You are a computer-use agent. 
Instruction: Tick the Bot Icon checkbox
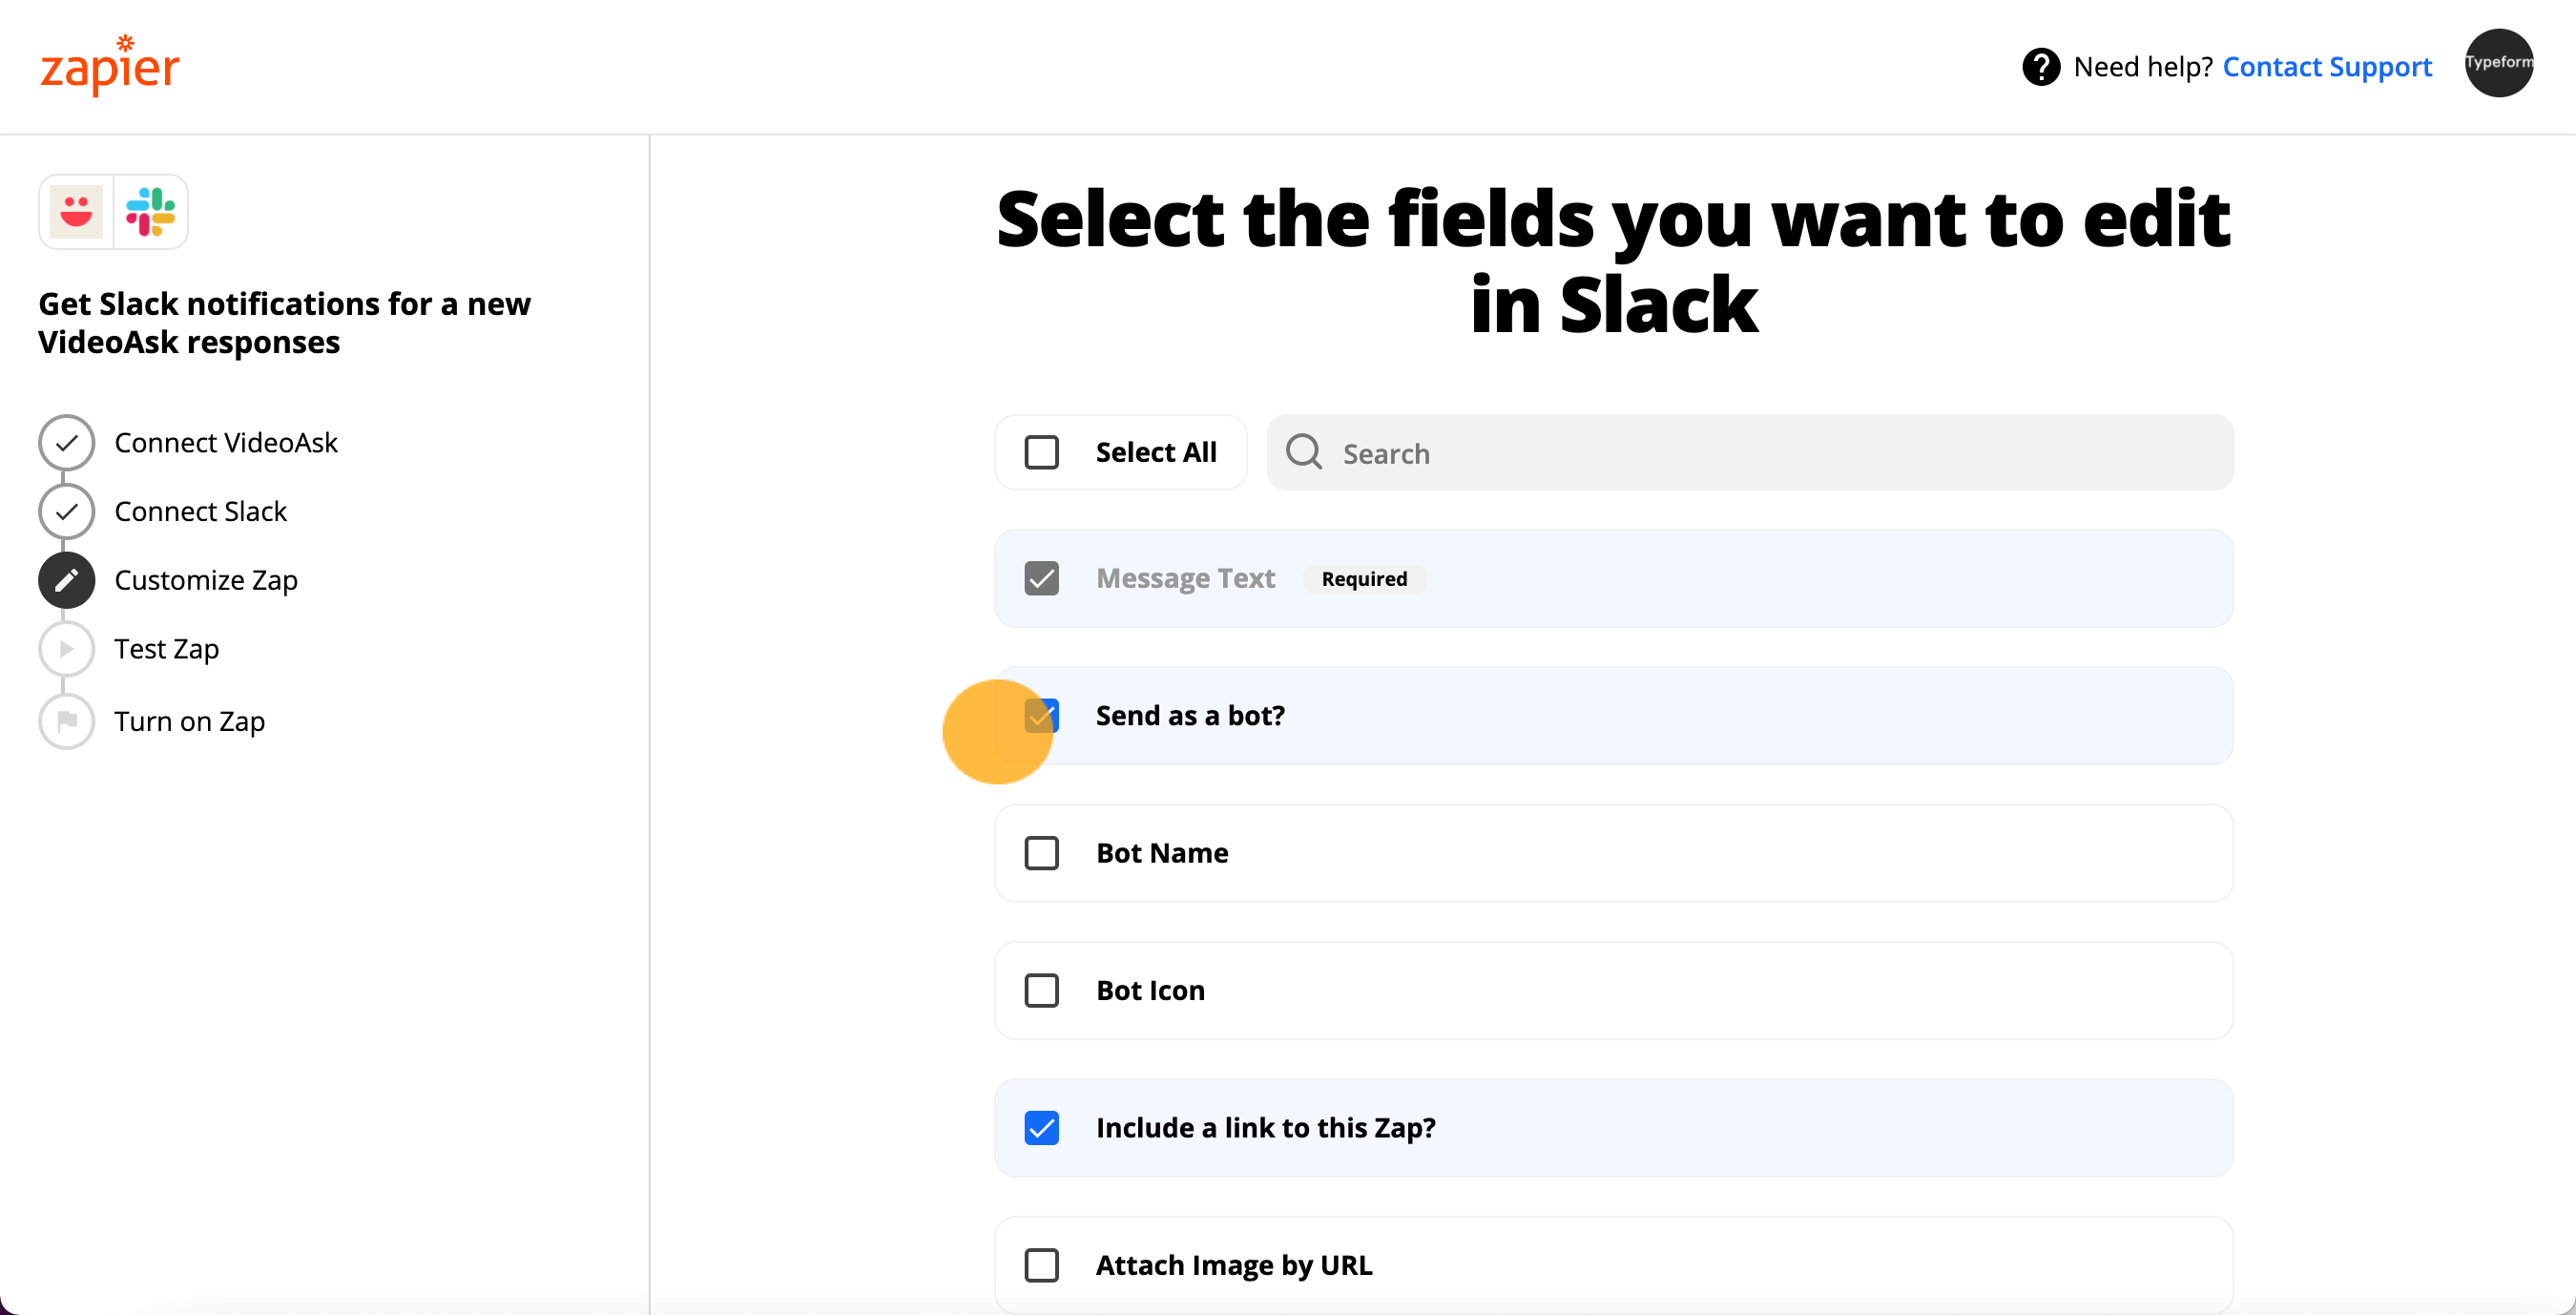coord(1042,990)
